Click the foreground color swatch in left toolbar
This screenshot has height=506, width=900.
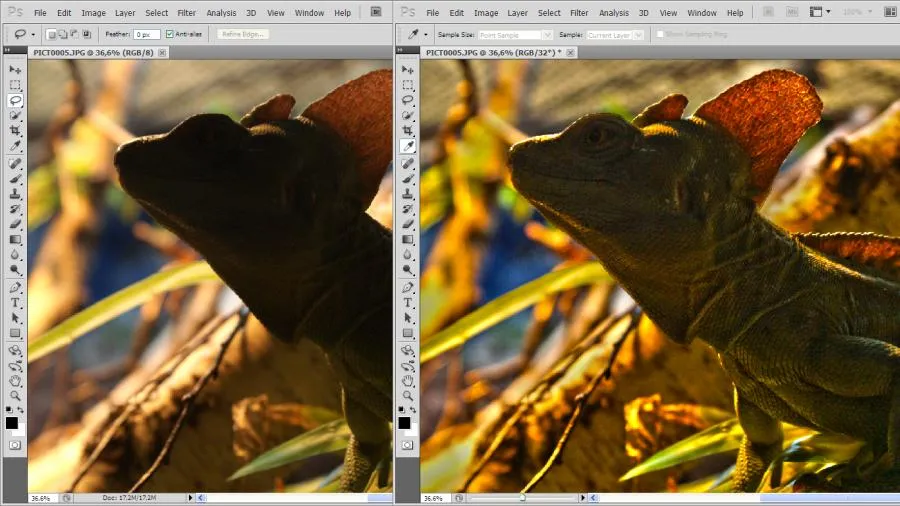[12, 422]
